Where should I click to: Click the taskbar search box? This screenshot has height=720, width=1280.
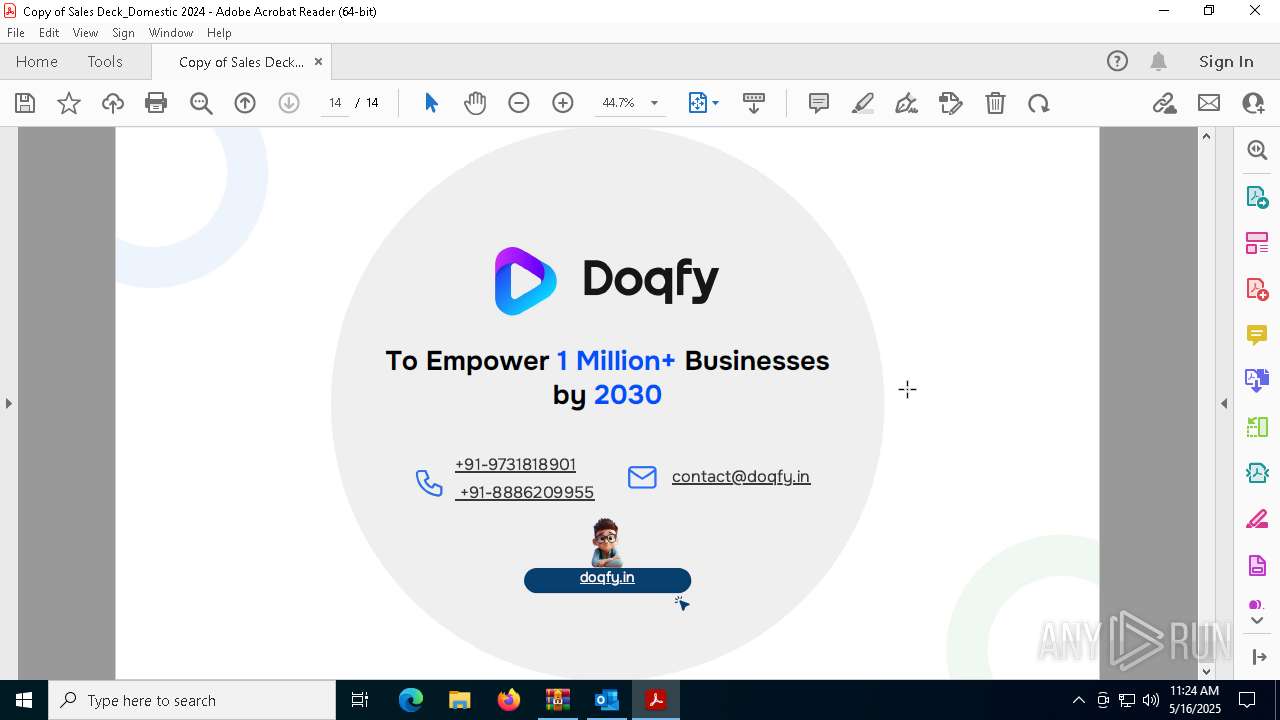(x=192, y=700)
